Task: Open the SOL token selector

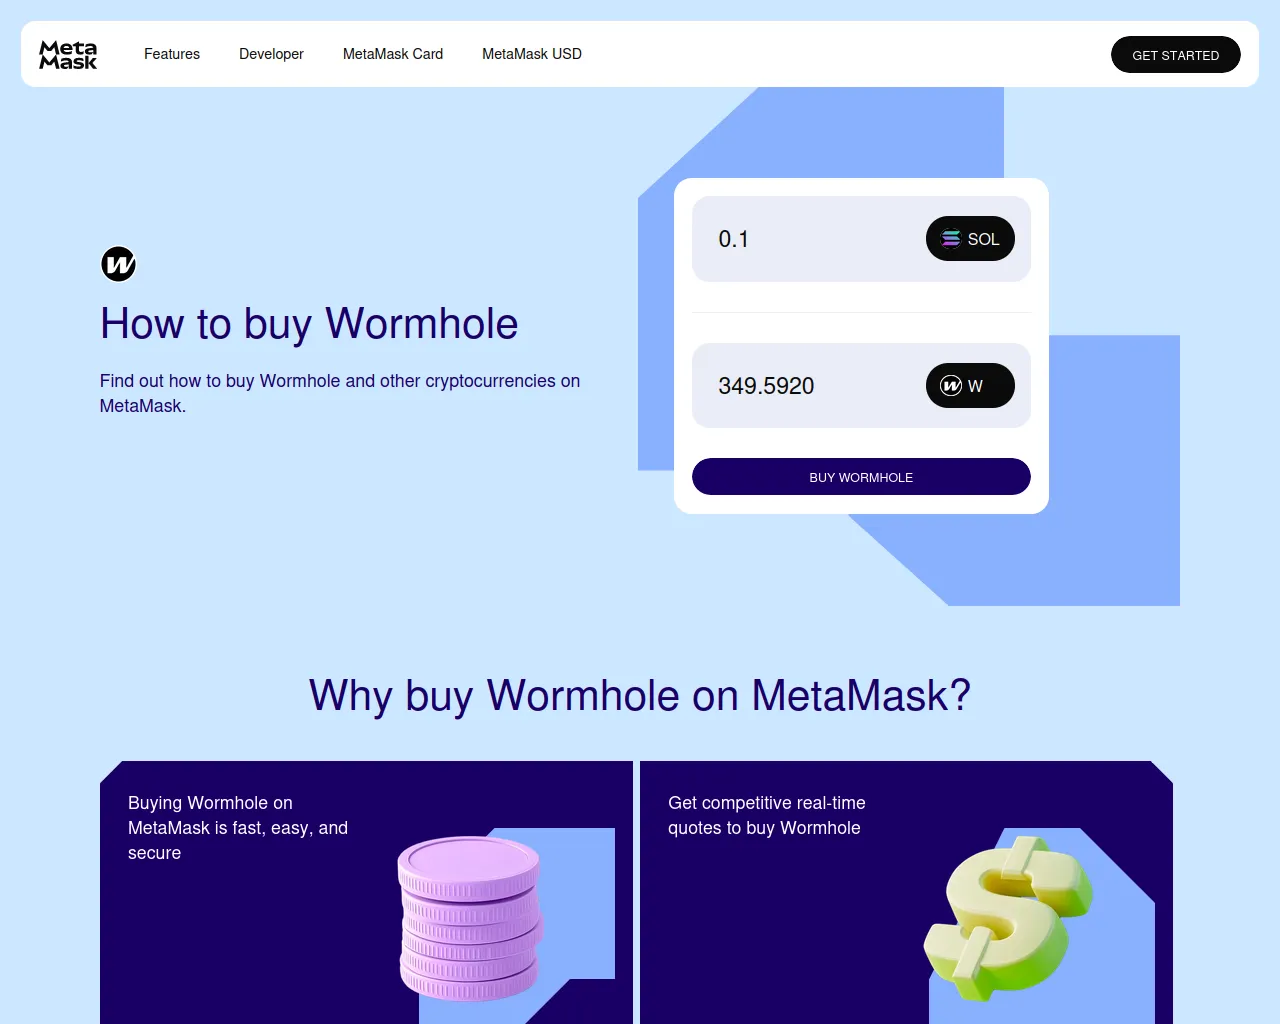Action: (x=970, y=239)
